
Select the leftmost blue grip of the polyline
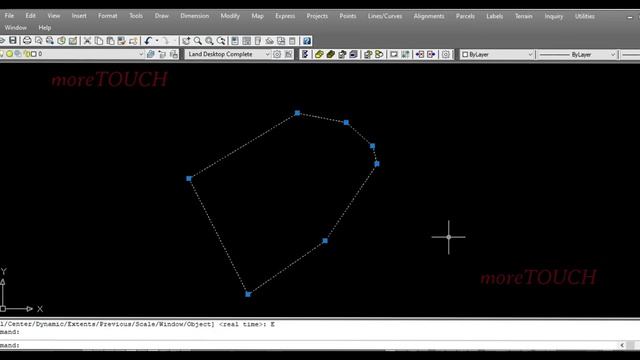(189, 178)
